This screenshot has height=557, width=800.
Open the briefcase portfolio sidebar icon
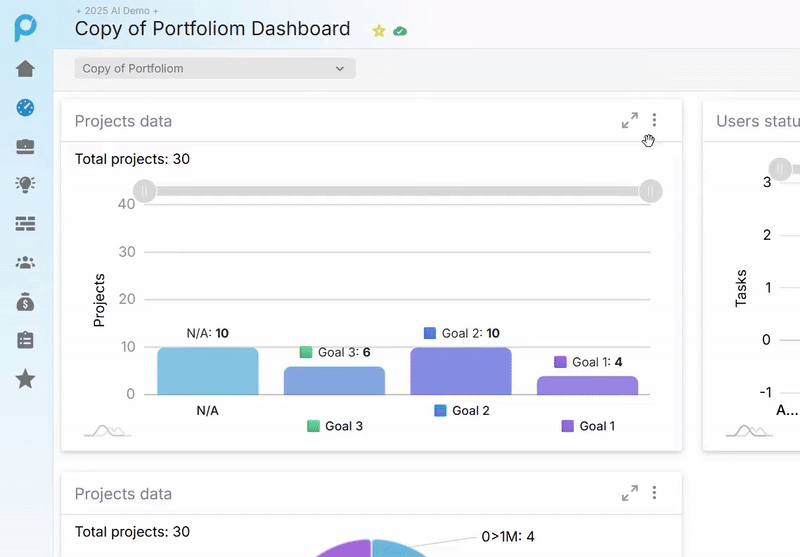pos(26,147)
